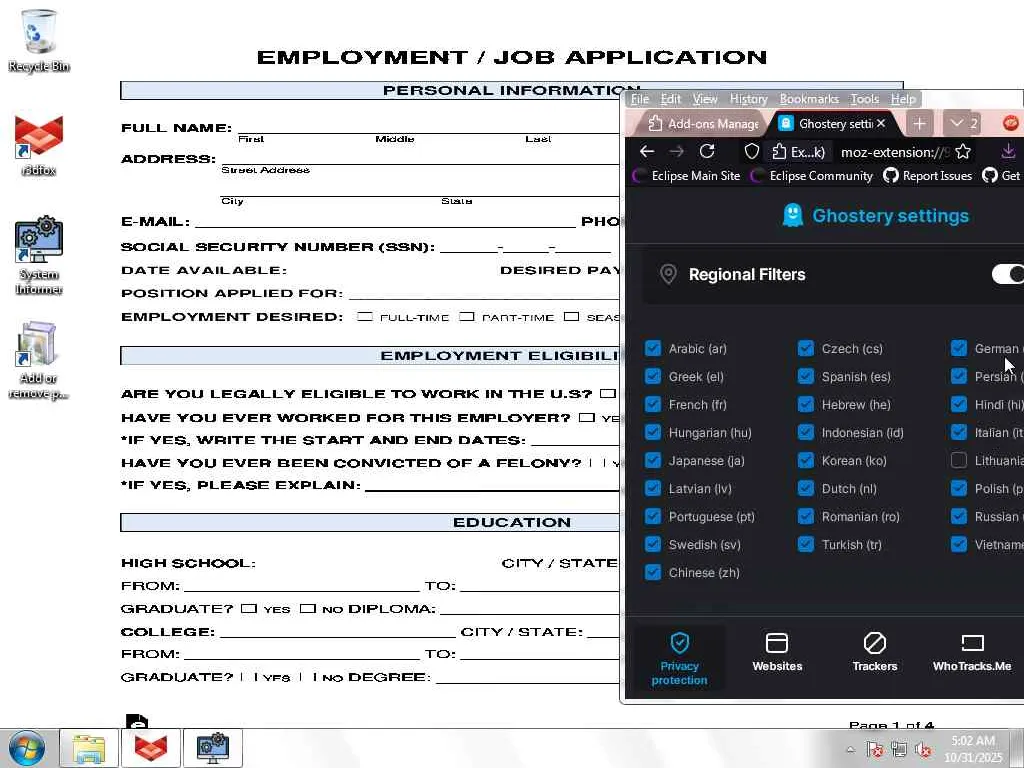Bookmark page with the star icon

tap(963, 152)
